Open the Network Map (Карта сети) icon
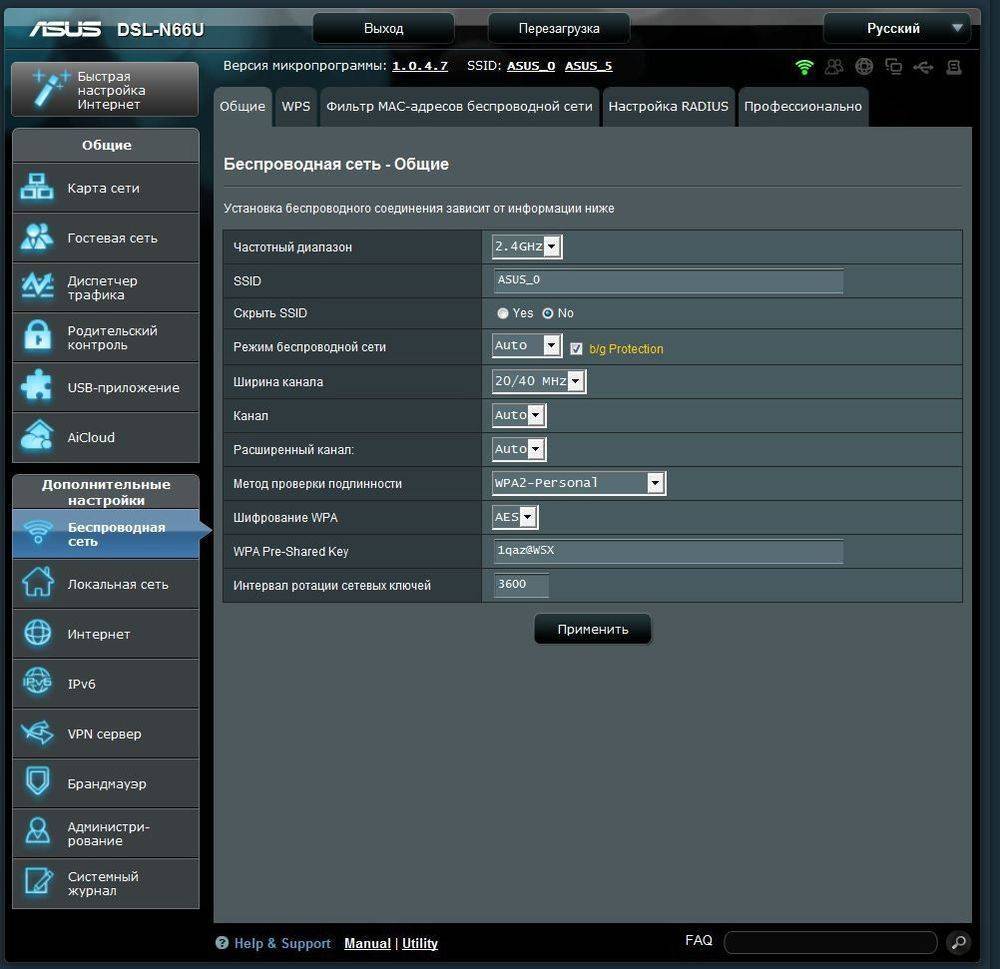Screen dimensions: 1000x969 [x=38, y=188]
